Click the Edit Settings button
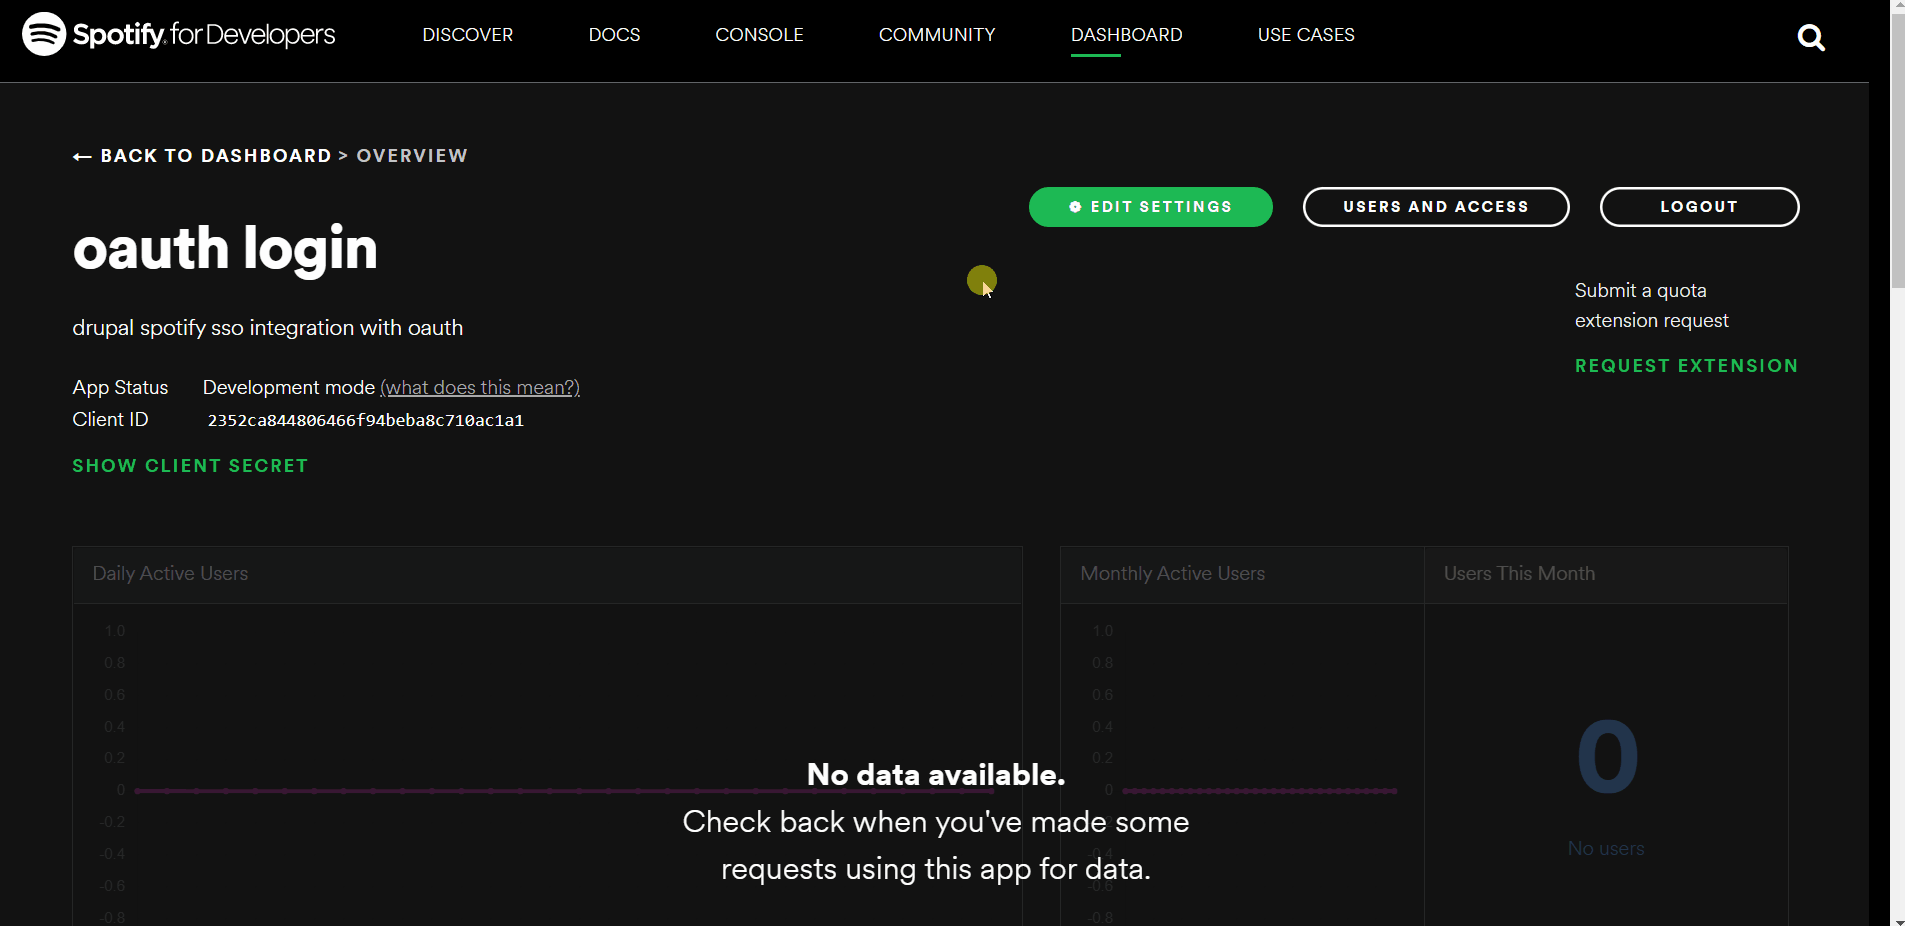 coord(1150,207)
